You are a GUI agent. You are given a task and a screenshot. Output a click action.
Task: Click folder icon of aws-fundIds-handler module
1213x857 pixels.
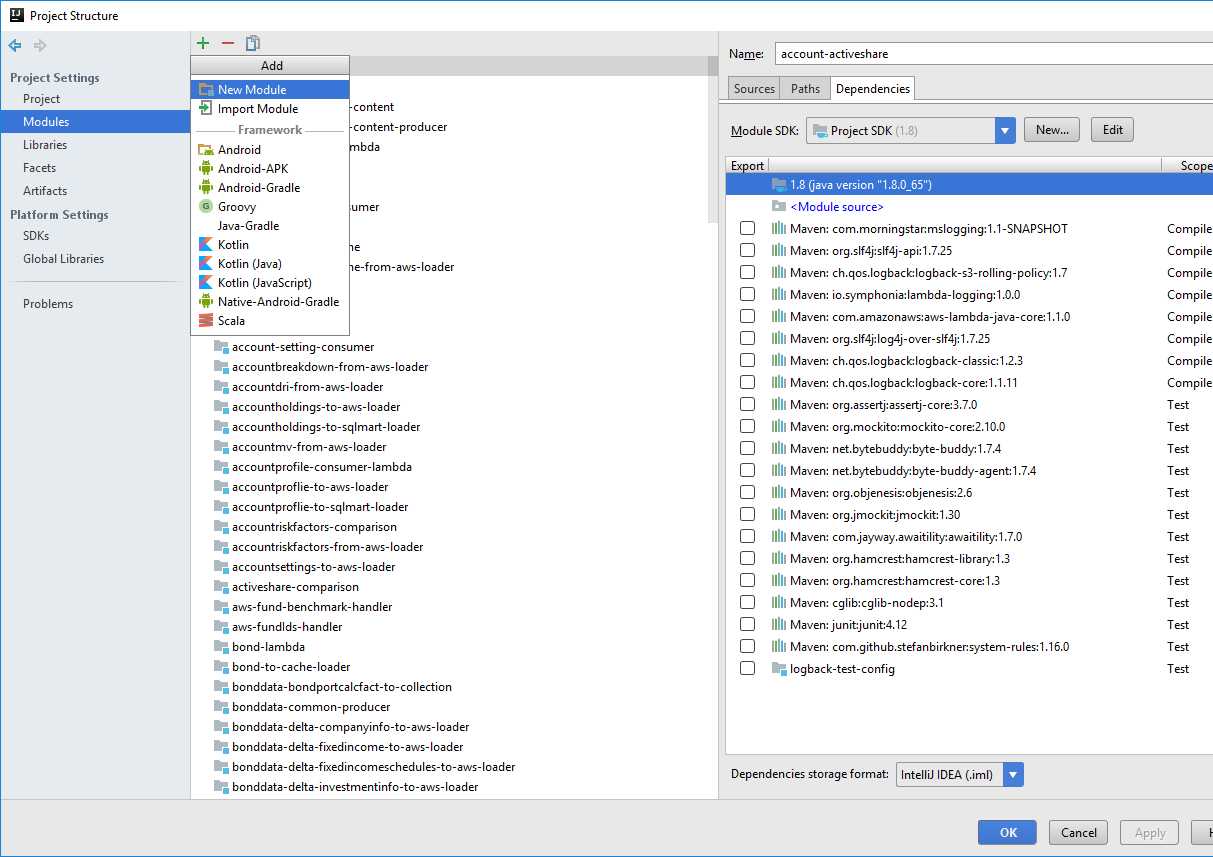221,627
